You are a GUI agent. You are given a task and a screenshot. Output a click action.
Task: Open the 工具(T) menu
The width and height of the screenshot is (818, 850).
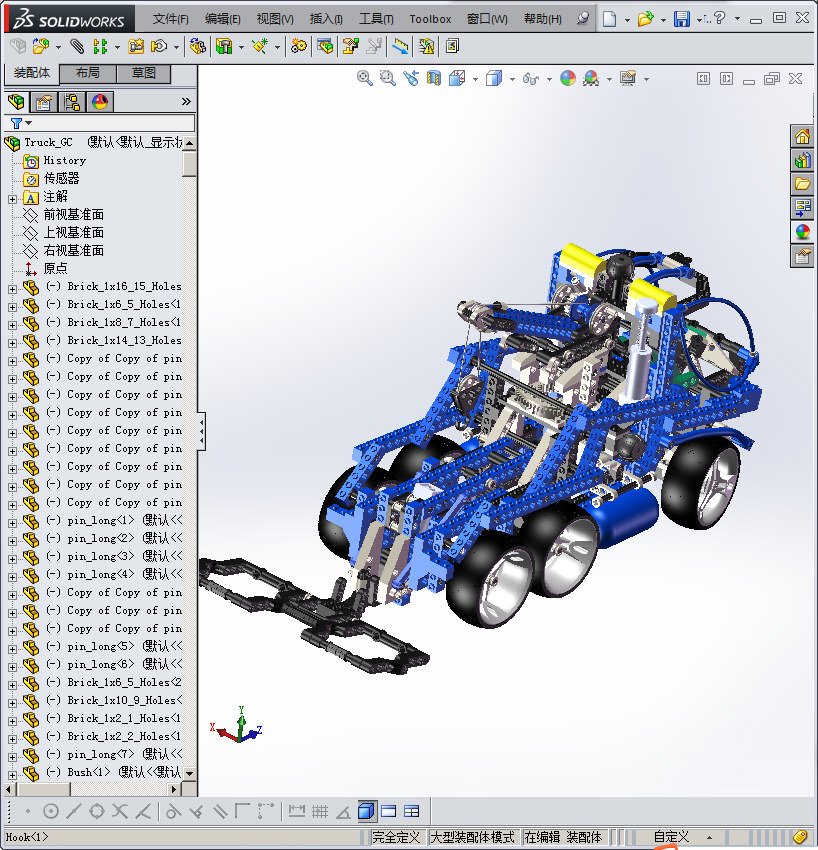376,19
